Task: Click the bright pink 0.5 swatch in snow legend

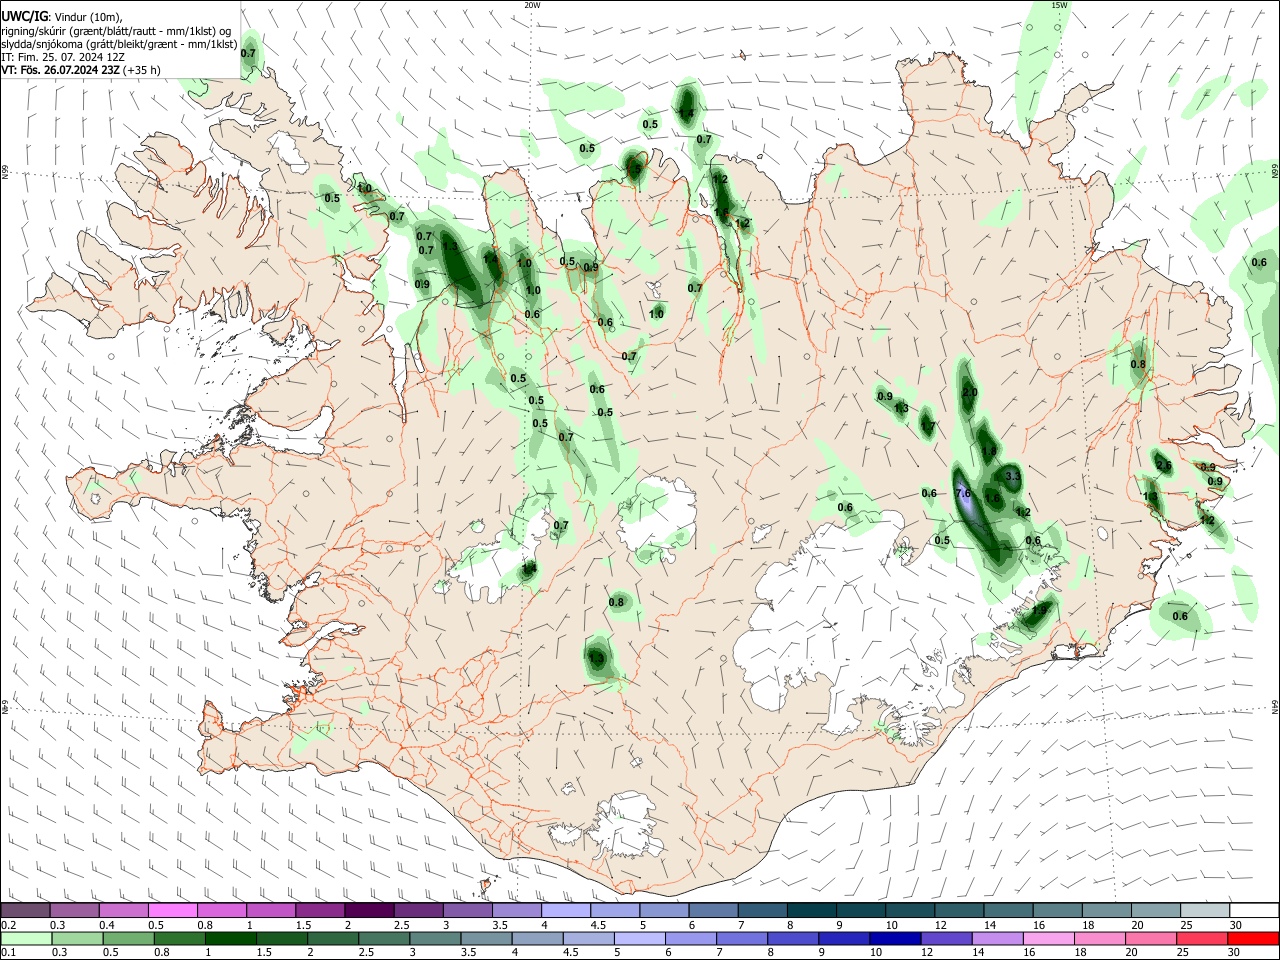Action: pyautogui.click(x=173, y=911)
